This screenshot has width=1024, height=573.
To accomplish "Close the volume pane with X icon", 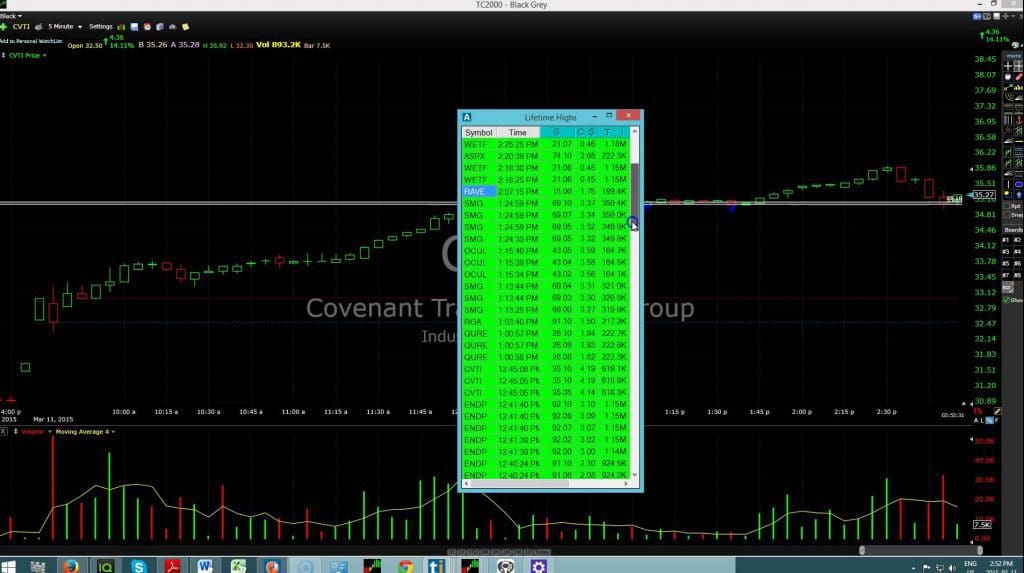I will 4,432.
